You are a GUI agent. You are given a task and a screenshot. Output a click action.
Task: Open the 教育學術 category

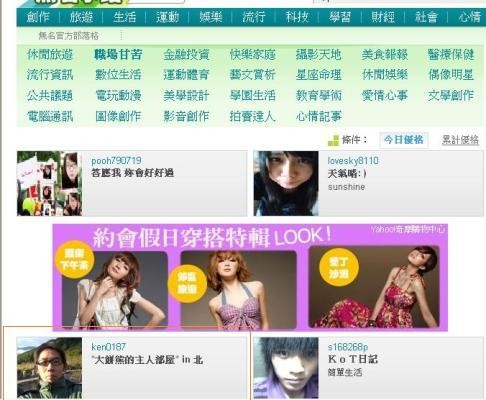318,96
